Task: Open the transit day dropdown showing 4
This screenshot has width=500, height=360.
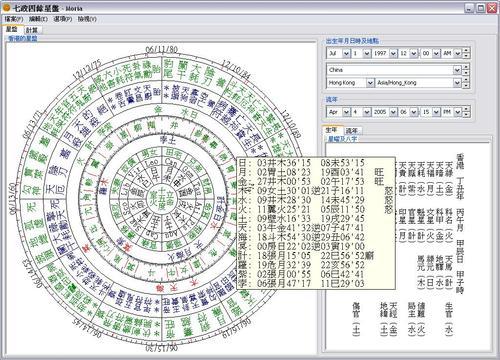Action: click(x=367, y=112)
